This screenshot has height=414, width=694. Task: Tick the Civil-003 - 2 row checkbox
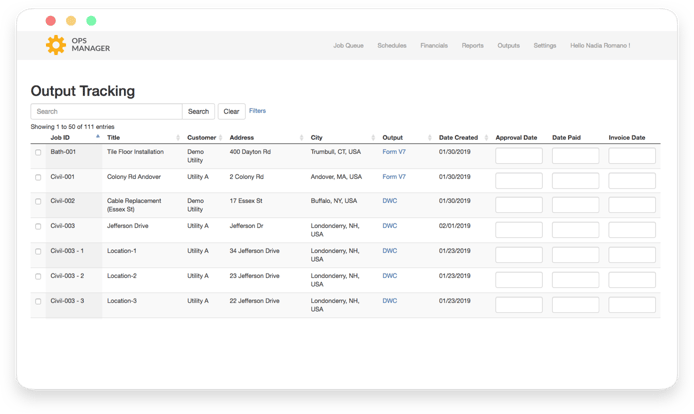(38, 276)
